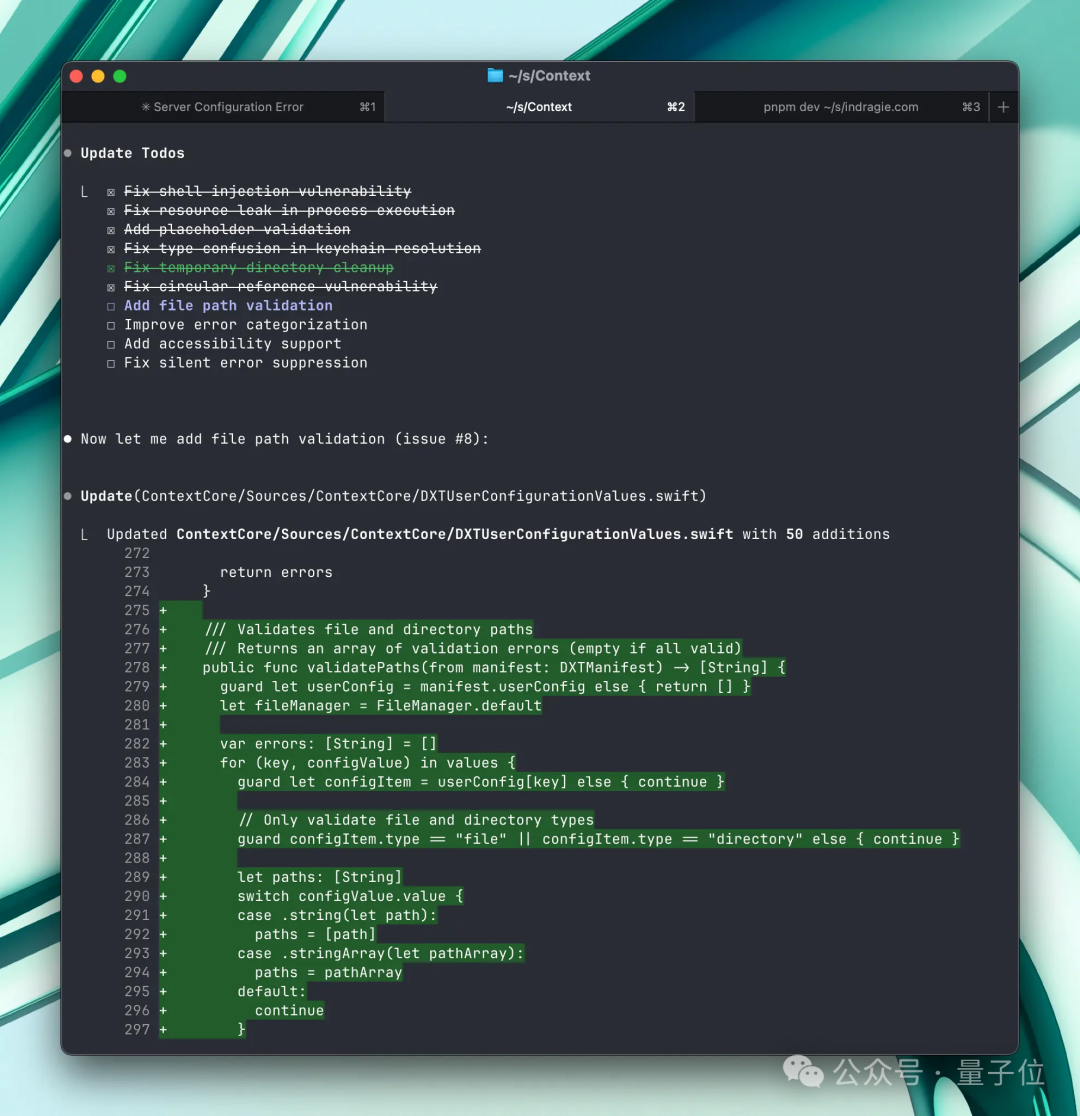Tick the 'Fix silent error suppression' checkbox
1080x1116 pixels.
pos(111,363)
